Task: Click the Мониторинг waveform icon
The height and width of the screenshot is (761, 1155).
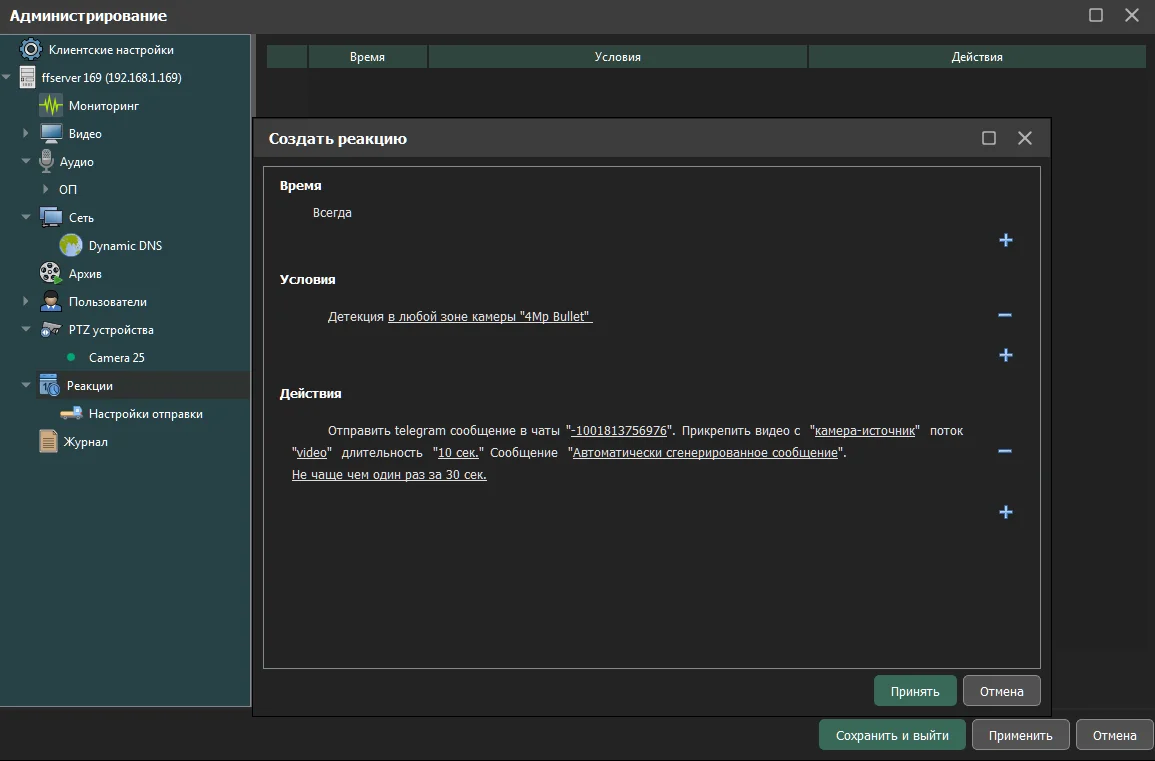Action: [x=51, y=105]
